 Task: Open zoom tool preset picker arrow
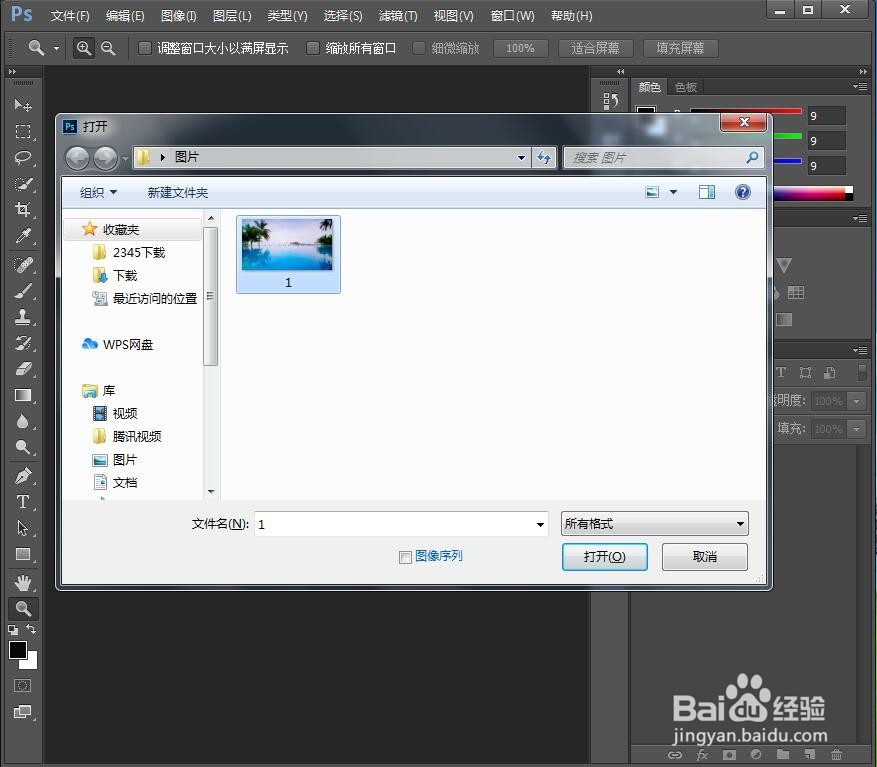pos(56,49)
